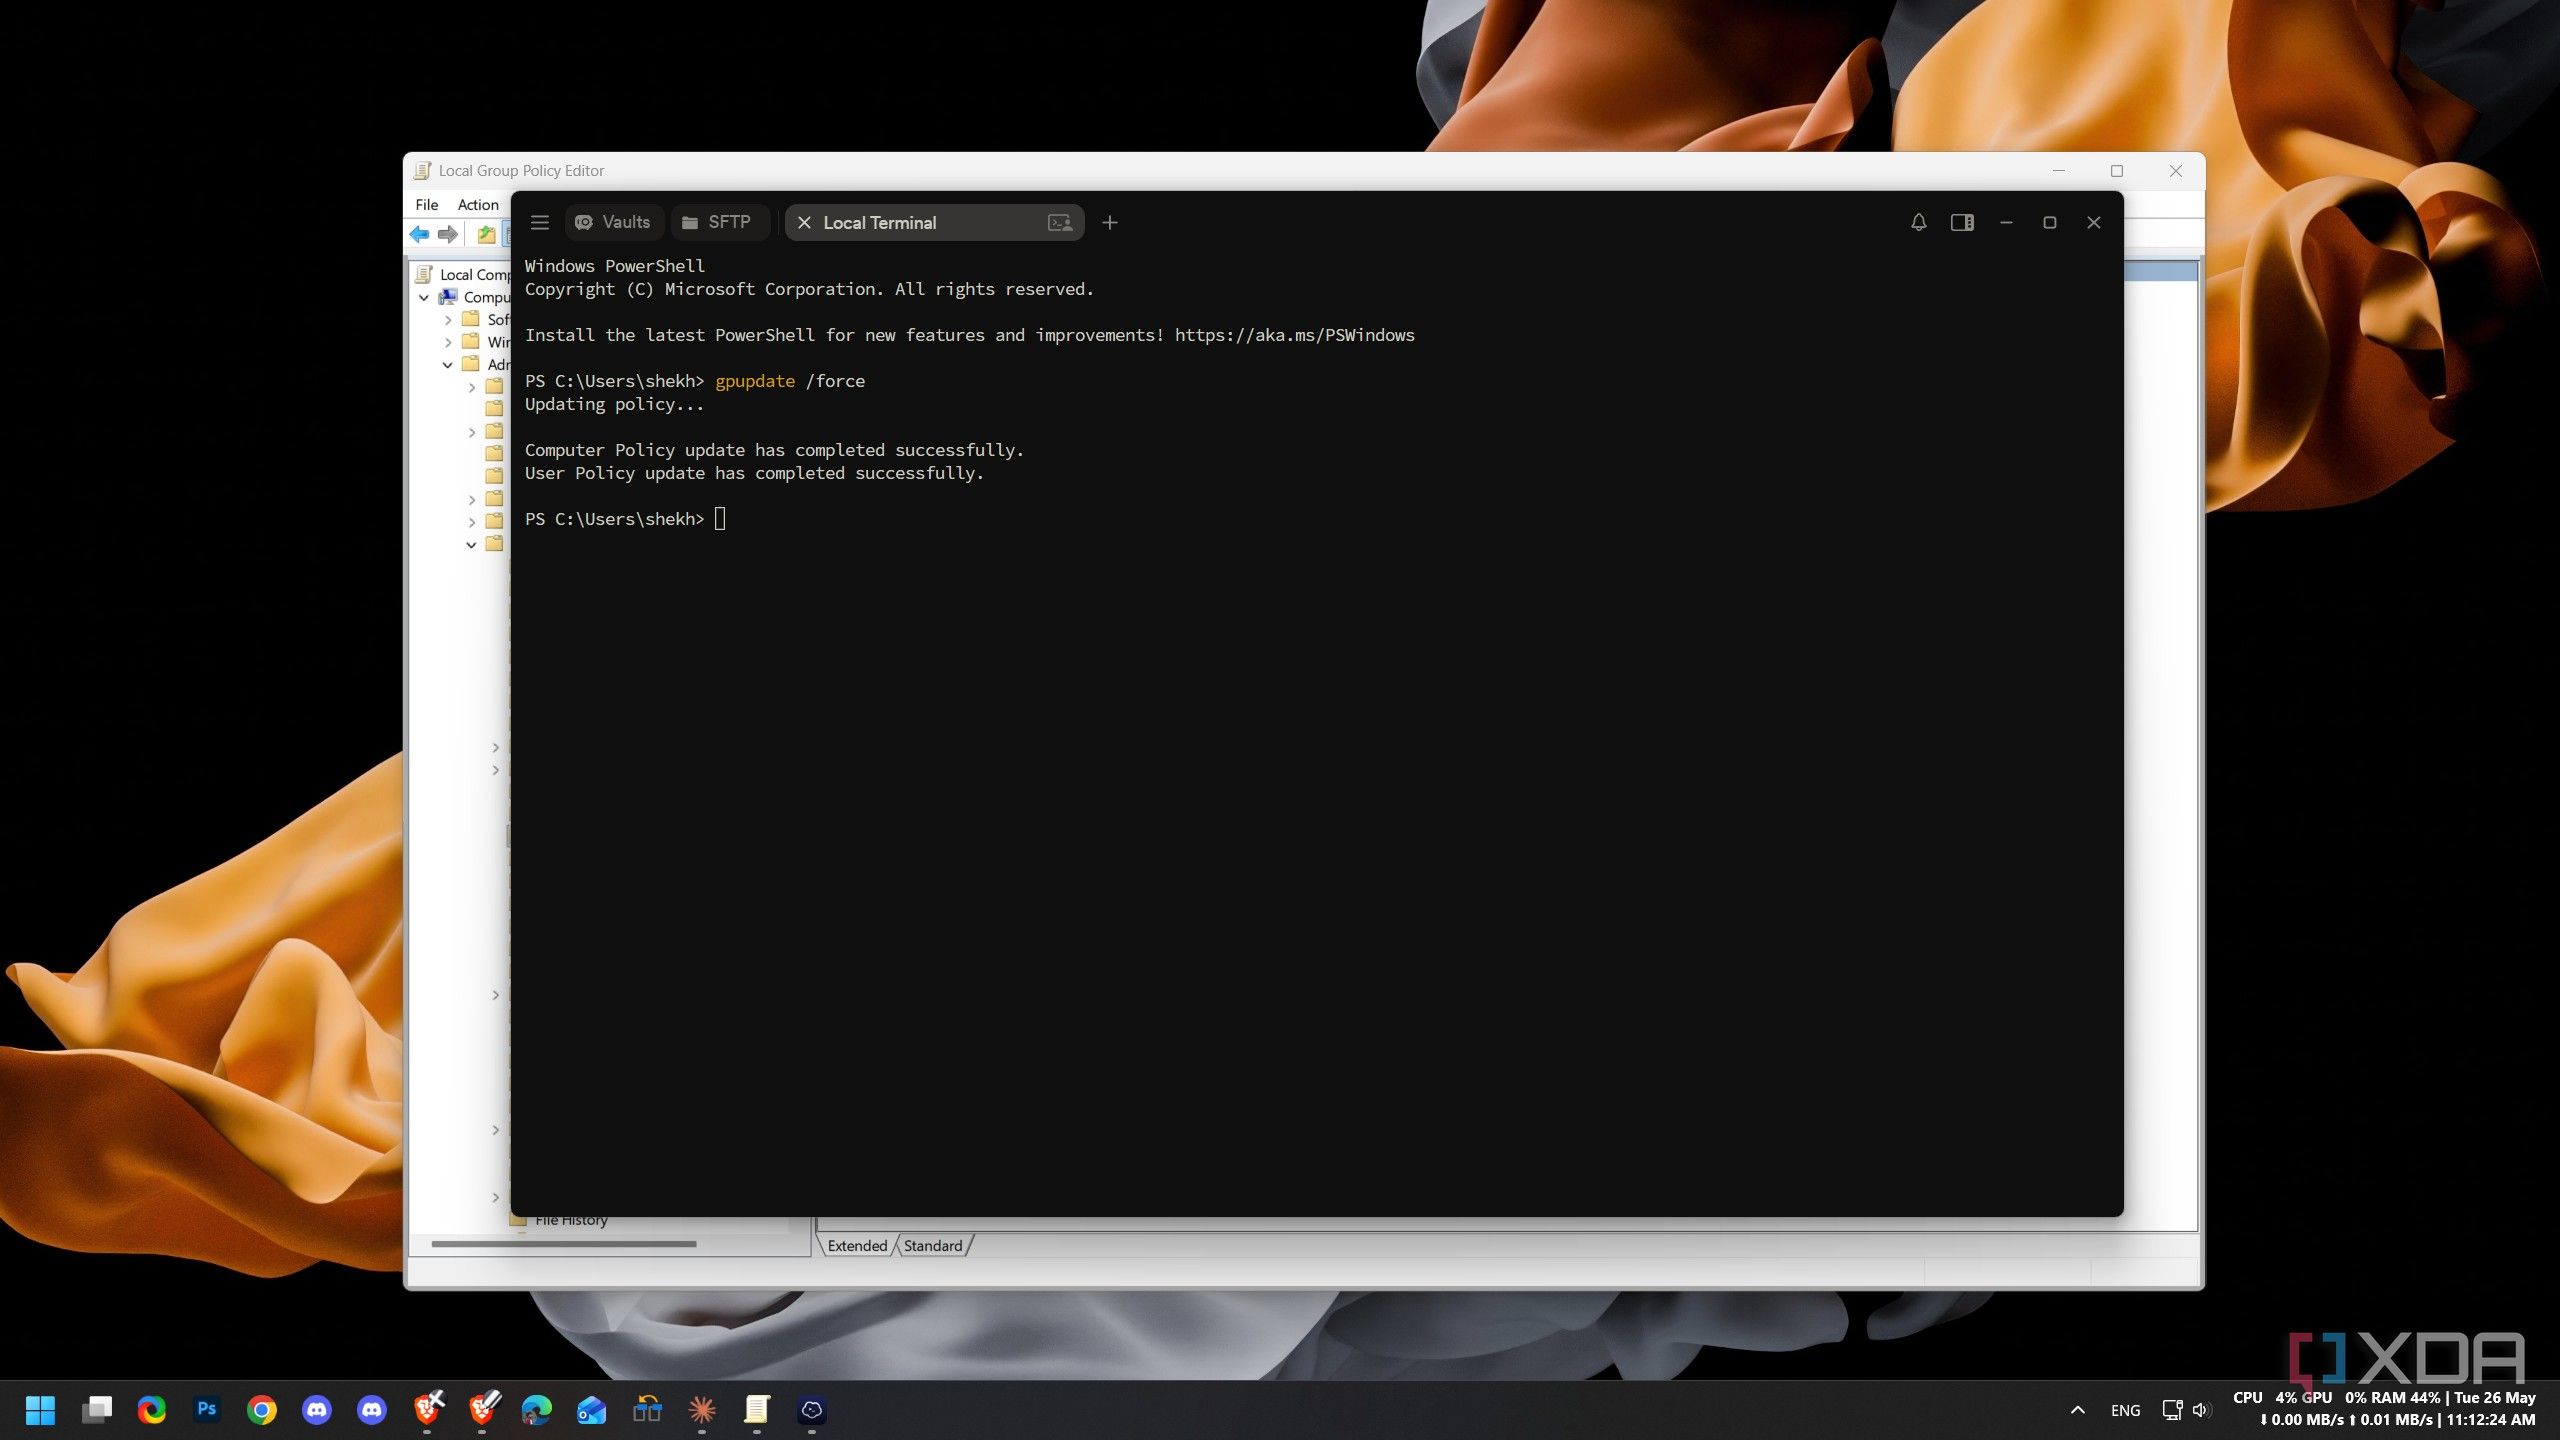Open Task View from the taskbar
Image resolution: width=2560 pixels, height=1440 pixels.
pyautogui.click(x=97, y=1410)
